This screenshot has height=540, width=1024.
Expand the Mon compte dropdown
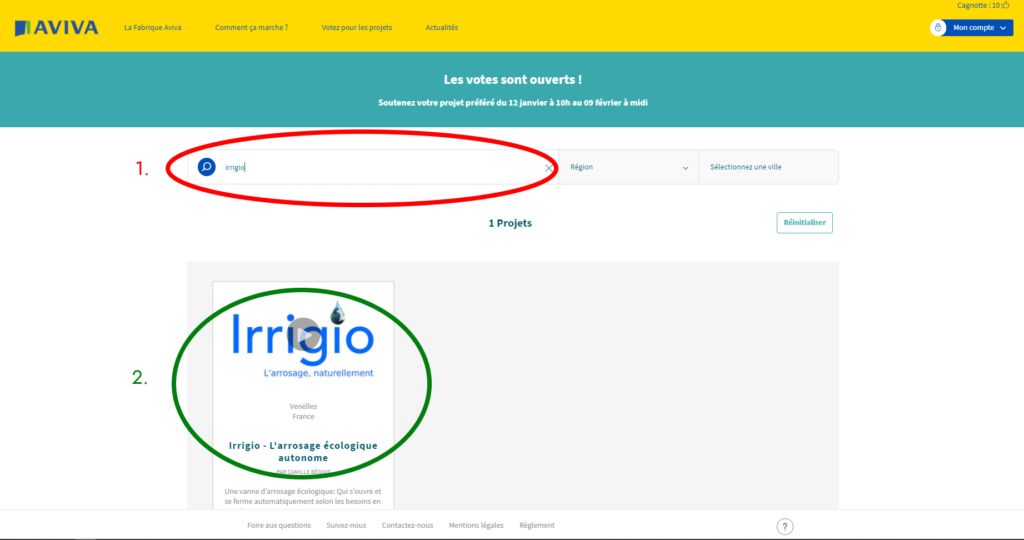[x=978, y=27]
